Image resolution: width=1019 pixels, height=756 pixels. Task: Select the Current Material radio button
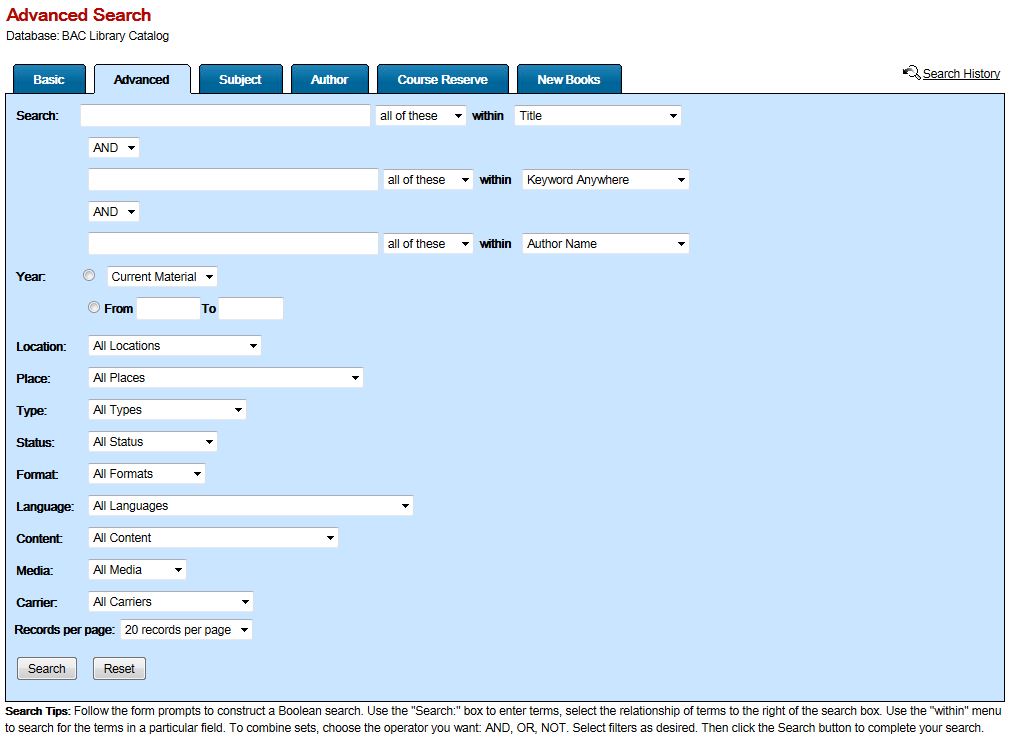coord(89,275)
